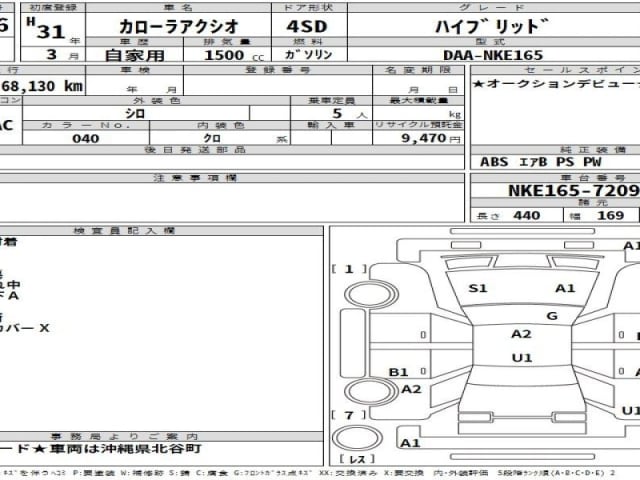Select the first registration year H31
Screen dimensions: 640x480
coord(46,29)
